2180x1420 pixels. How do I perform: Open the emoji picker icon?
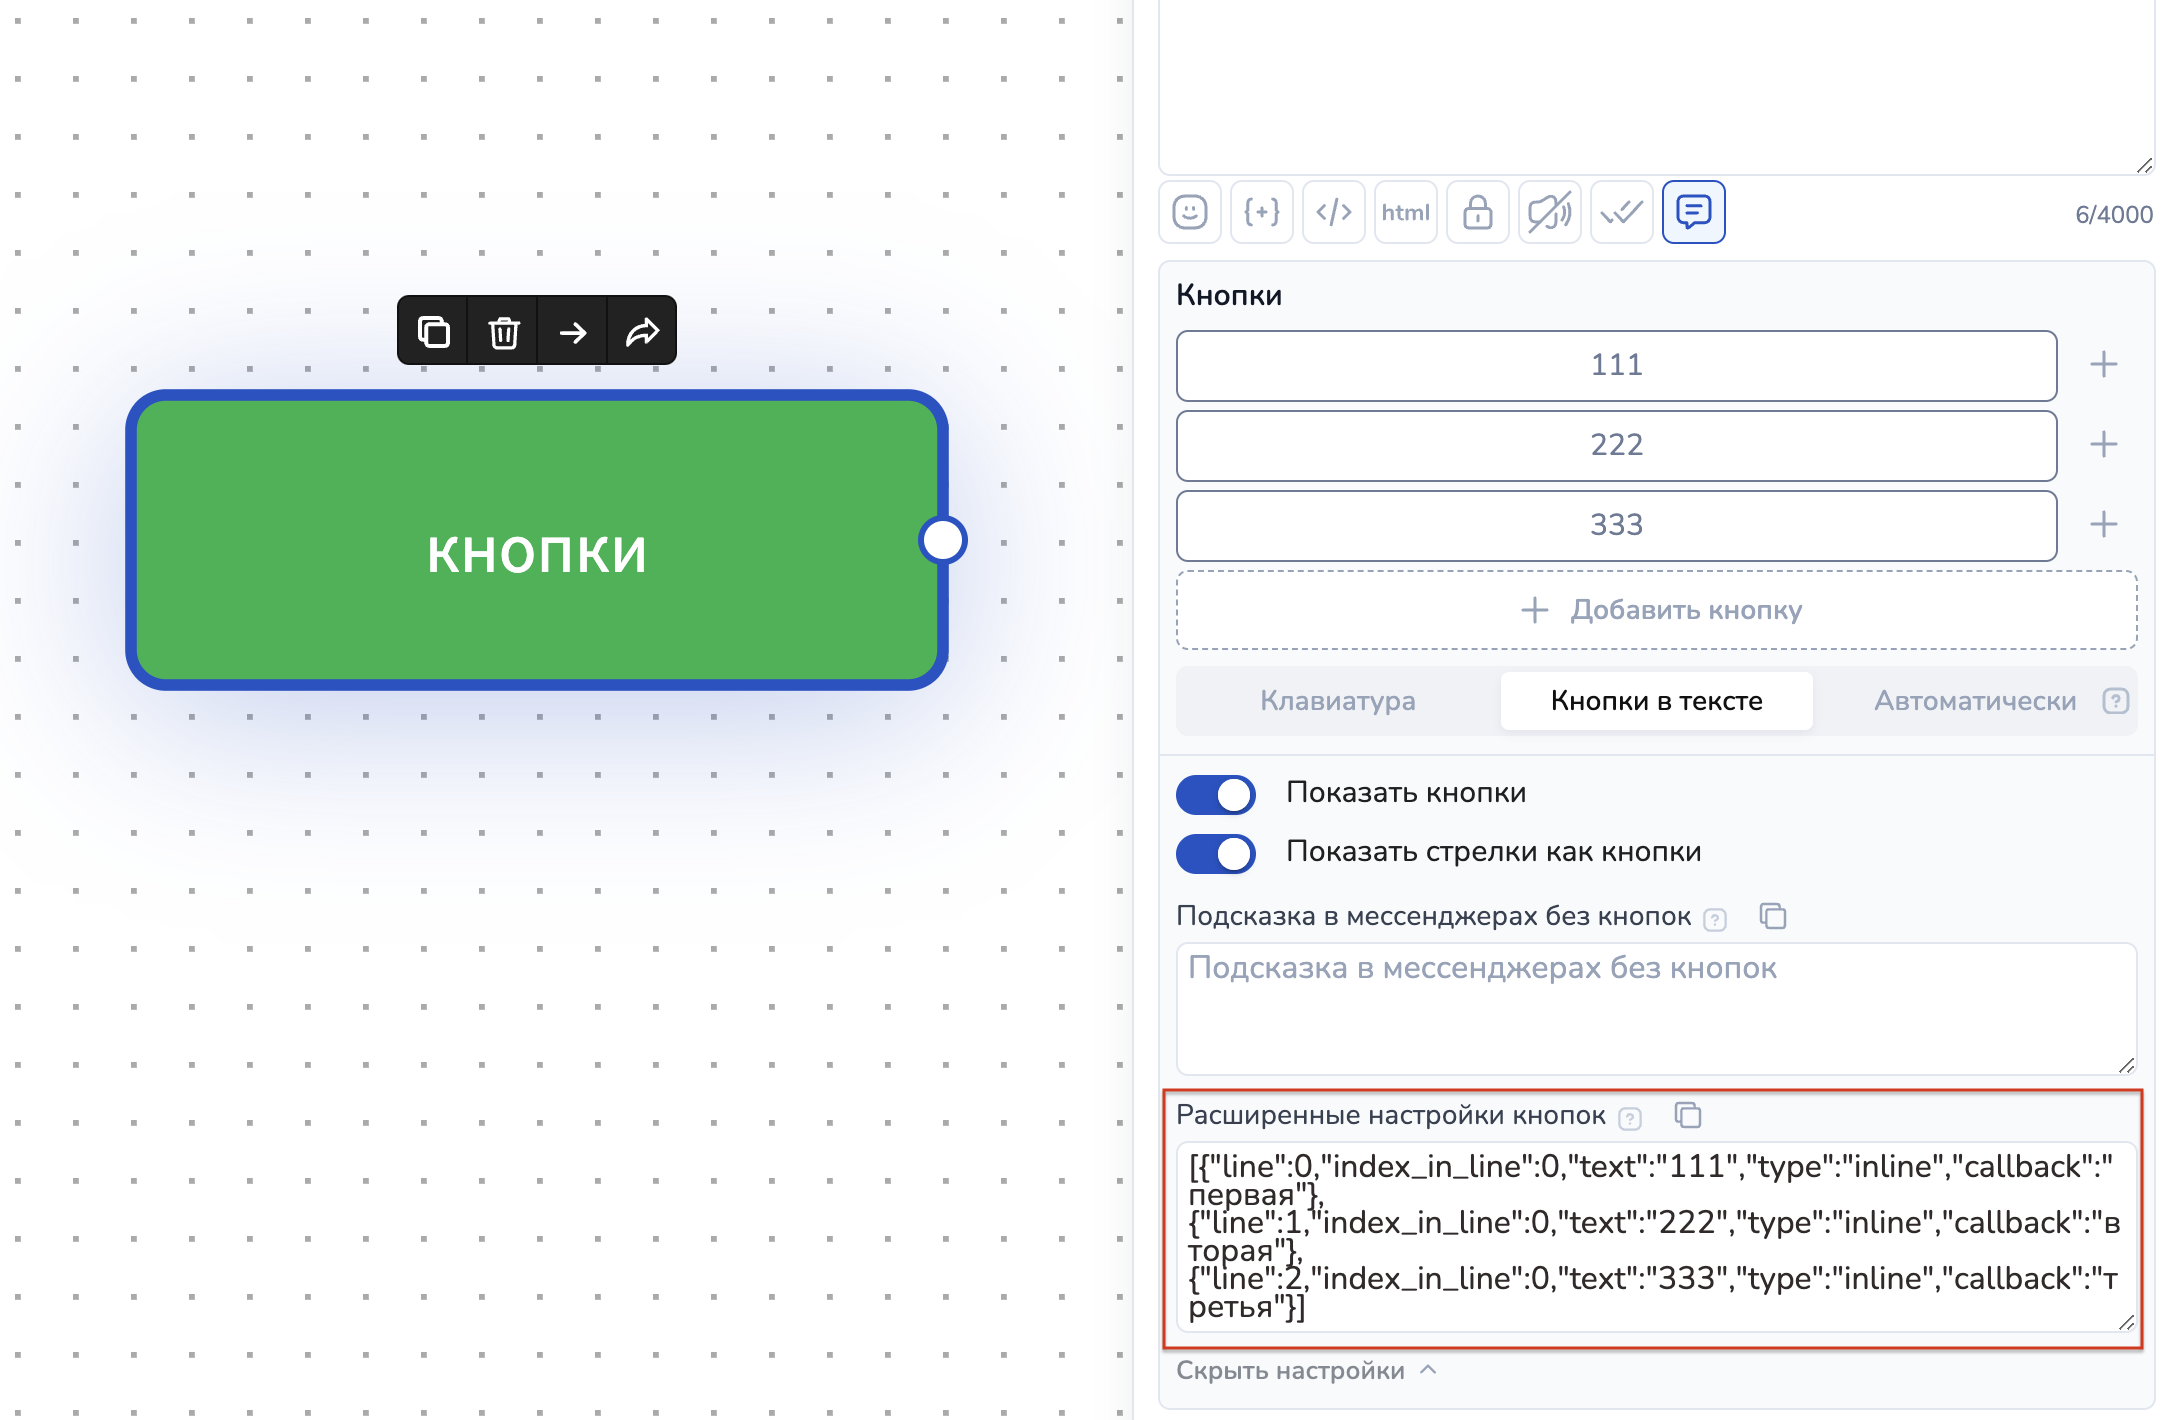1190,212
